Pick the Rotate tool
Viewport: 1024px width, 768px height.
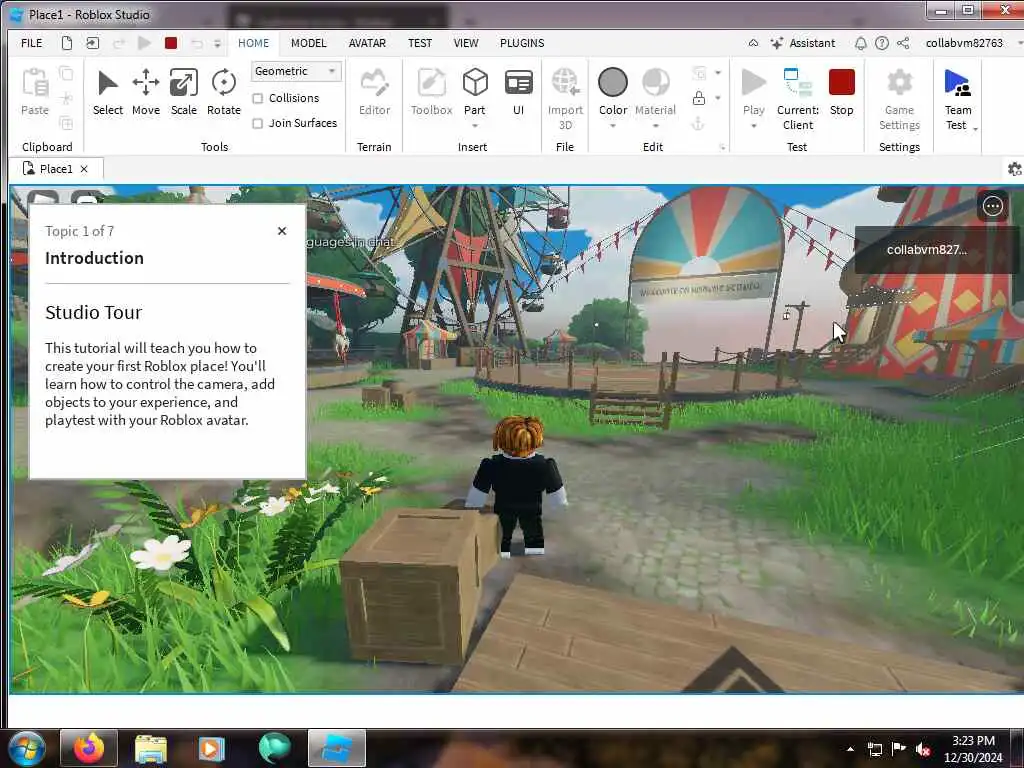click(x=223, y=92)
